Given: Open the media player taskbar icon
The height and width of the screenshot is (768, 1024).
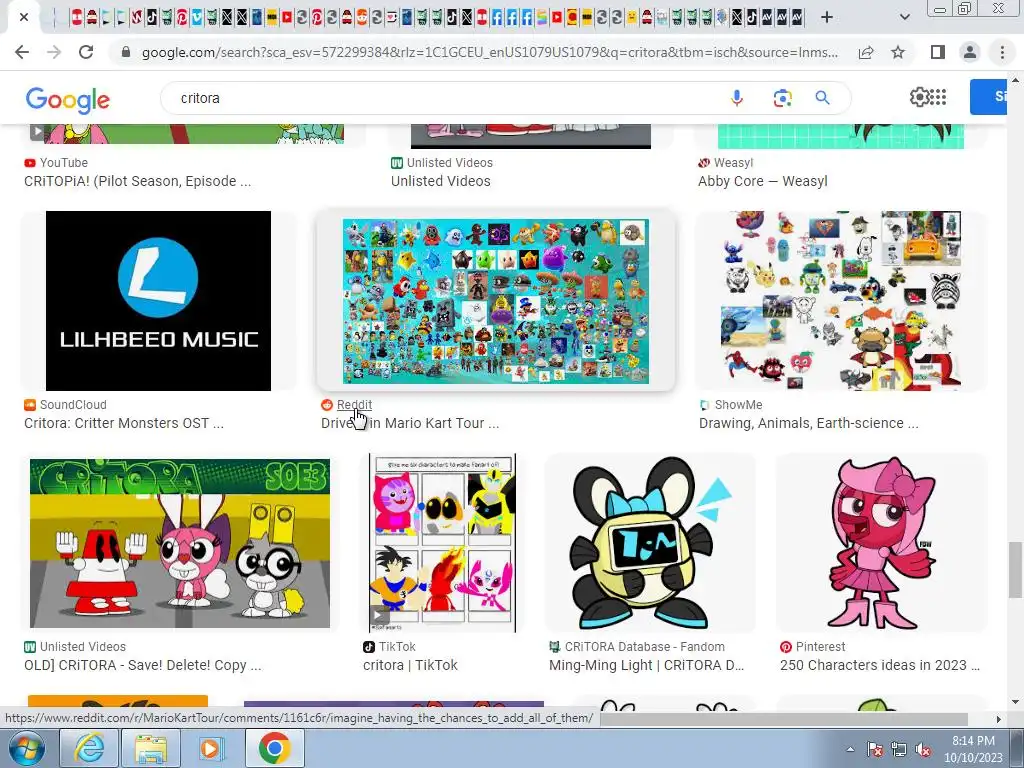Looking at the screenshot, I should (212, 748).
